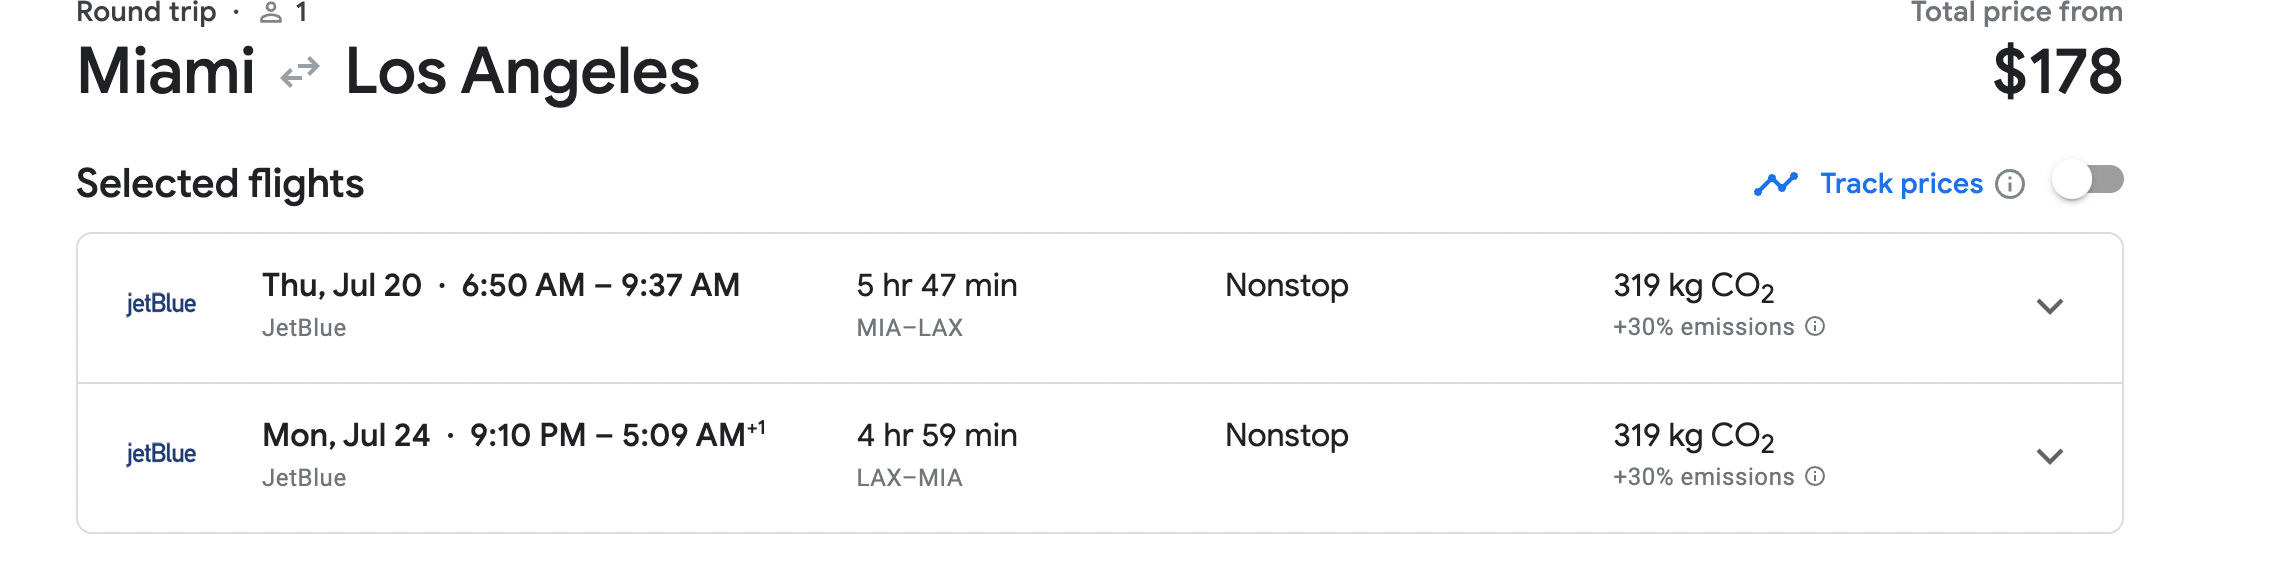Click the Los Angeles city heading
The height and width of the screenshot is (580, 2274).
tap(522, 72)
